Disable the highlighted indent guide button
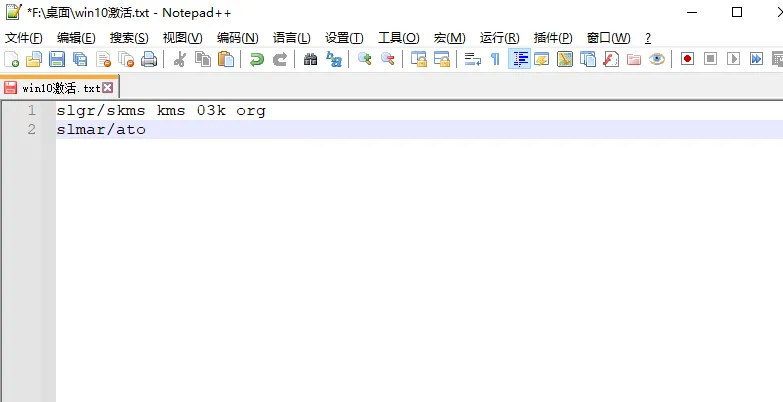This screenshot has width=783, height=402. (519, 59)
